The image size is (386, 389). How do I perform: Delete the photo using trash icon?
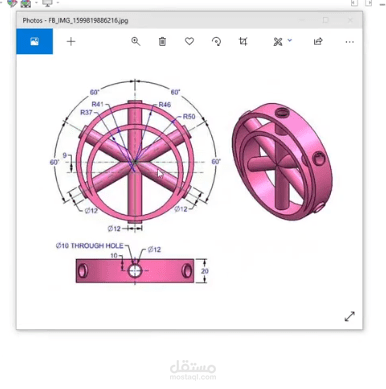[162, 41]
